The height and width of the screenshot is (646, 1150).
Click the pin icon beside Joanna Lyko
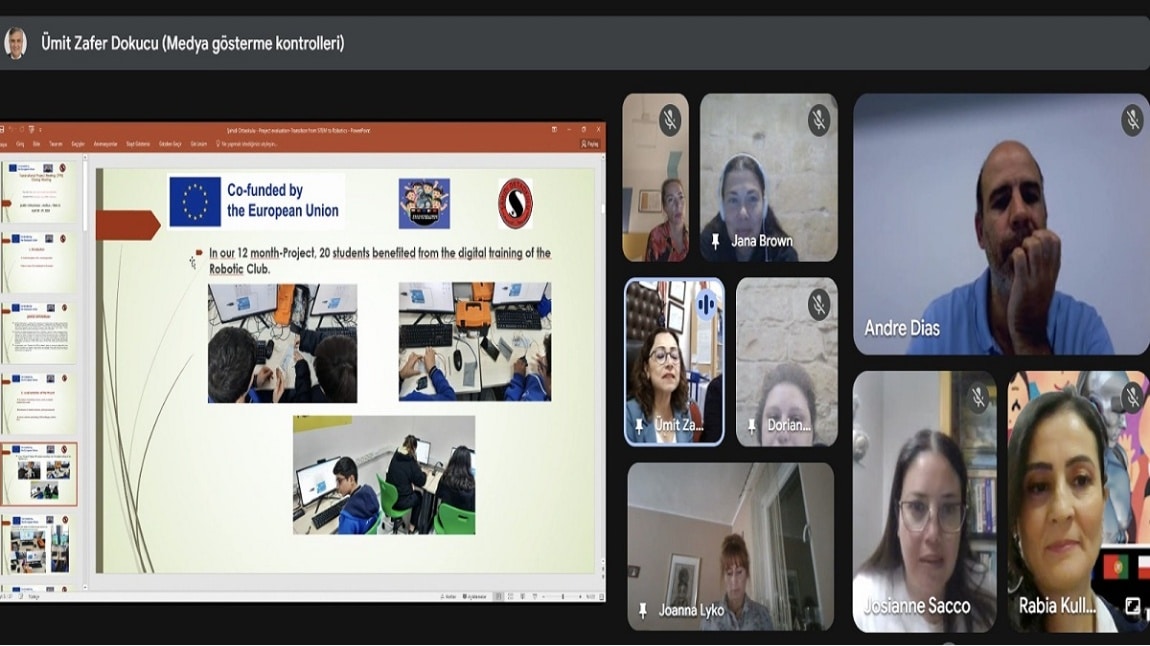(642, 611)
